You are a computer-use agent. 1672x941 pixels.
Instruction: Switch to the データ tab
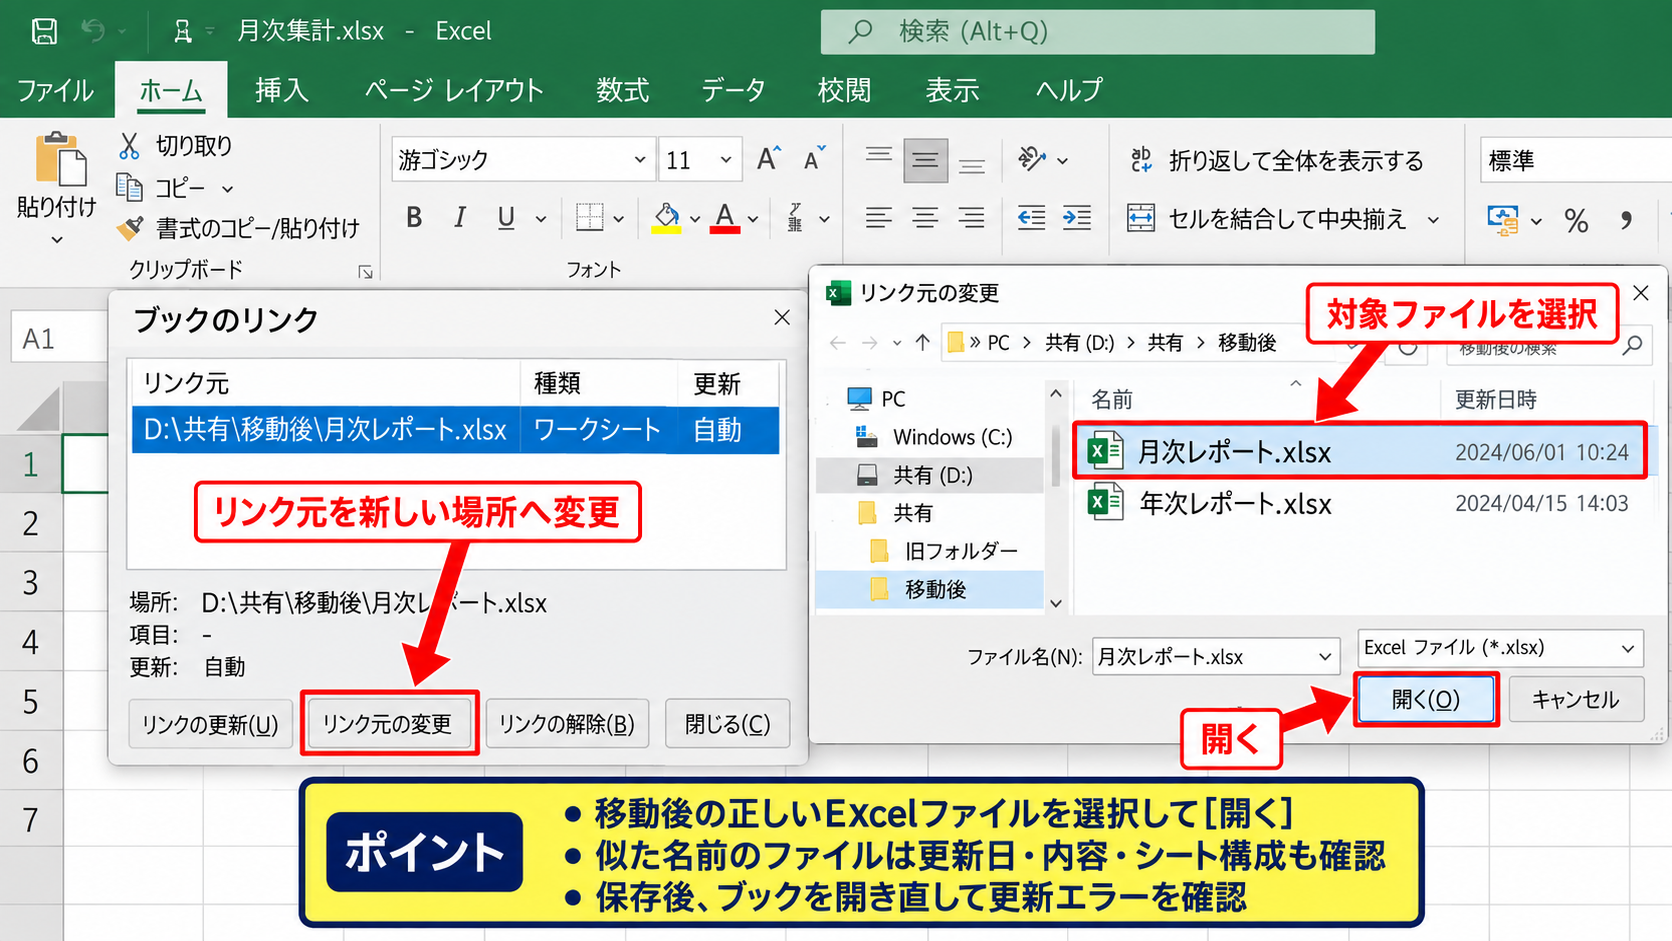pos(733,90)
